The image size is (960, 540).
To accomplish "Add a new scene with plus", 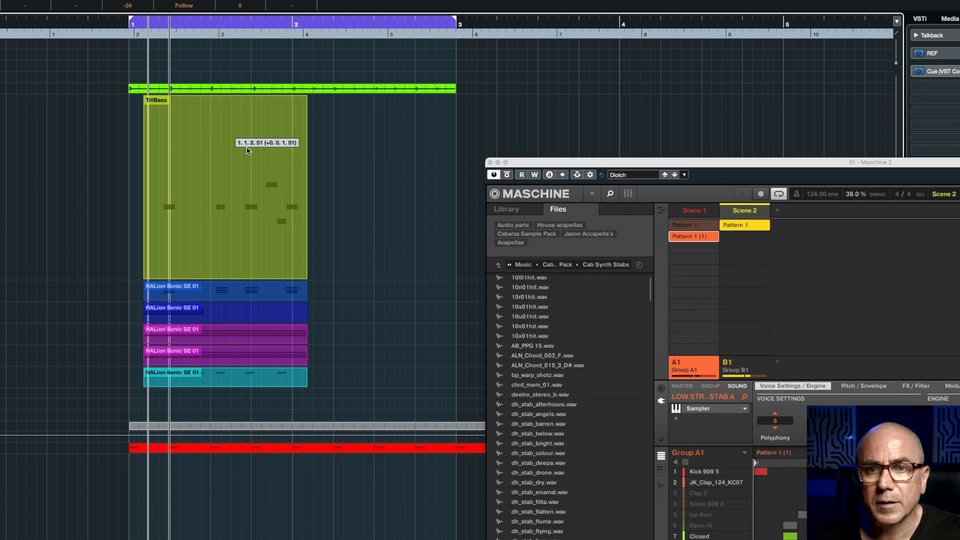I will [778, 211].
